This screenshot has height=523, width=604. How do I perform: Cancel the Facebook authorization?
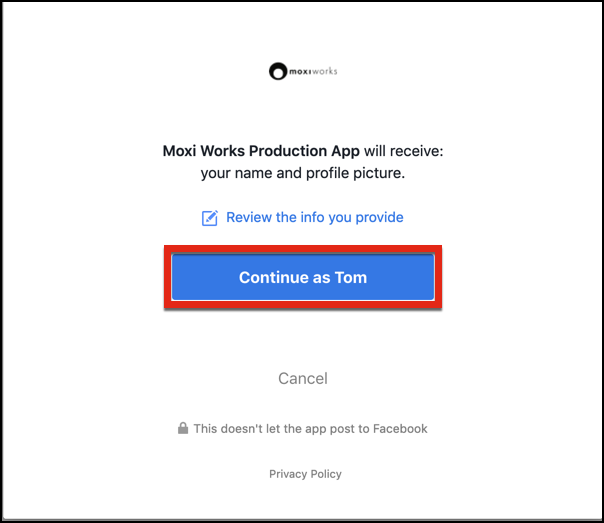pos(302,378)
